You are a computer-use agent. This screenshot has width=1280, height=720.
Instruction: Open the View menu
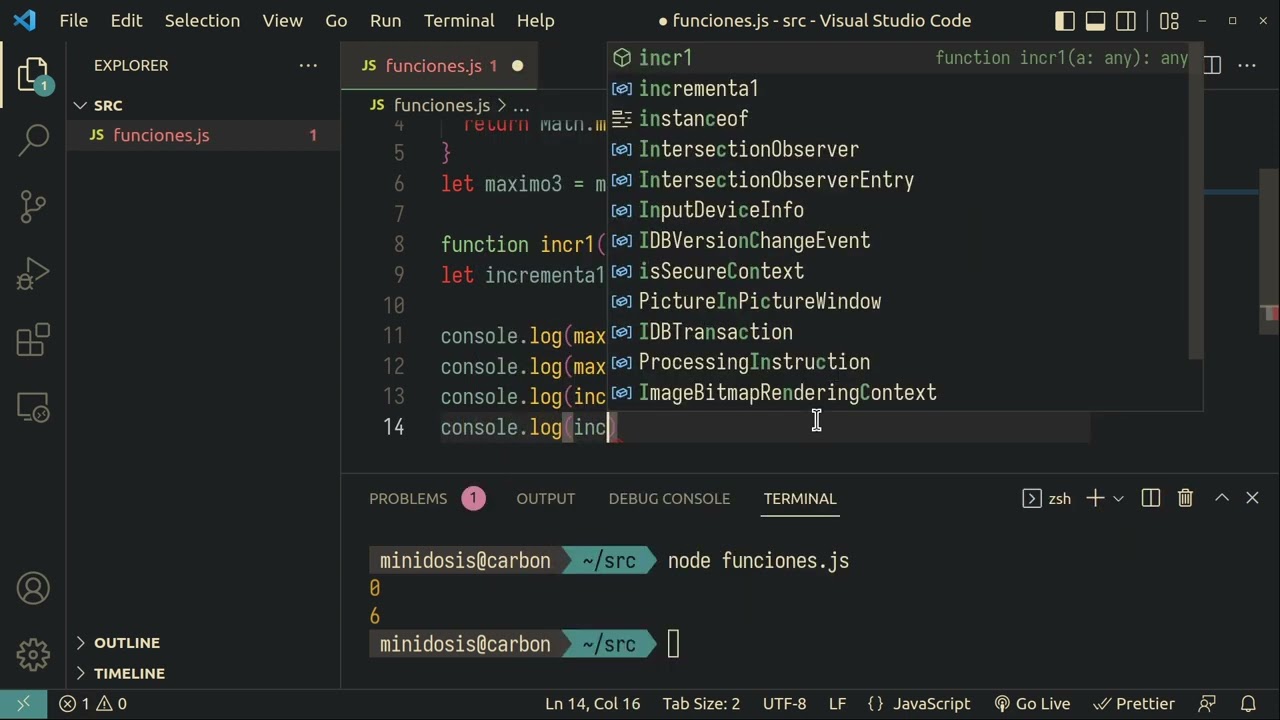point(282,21)
